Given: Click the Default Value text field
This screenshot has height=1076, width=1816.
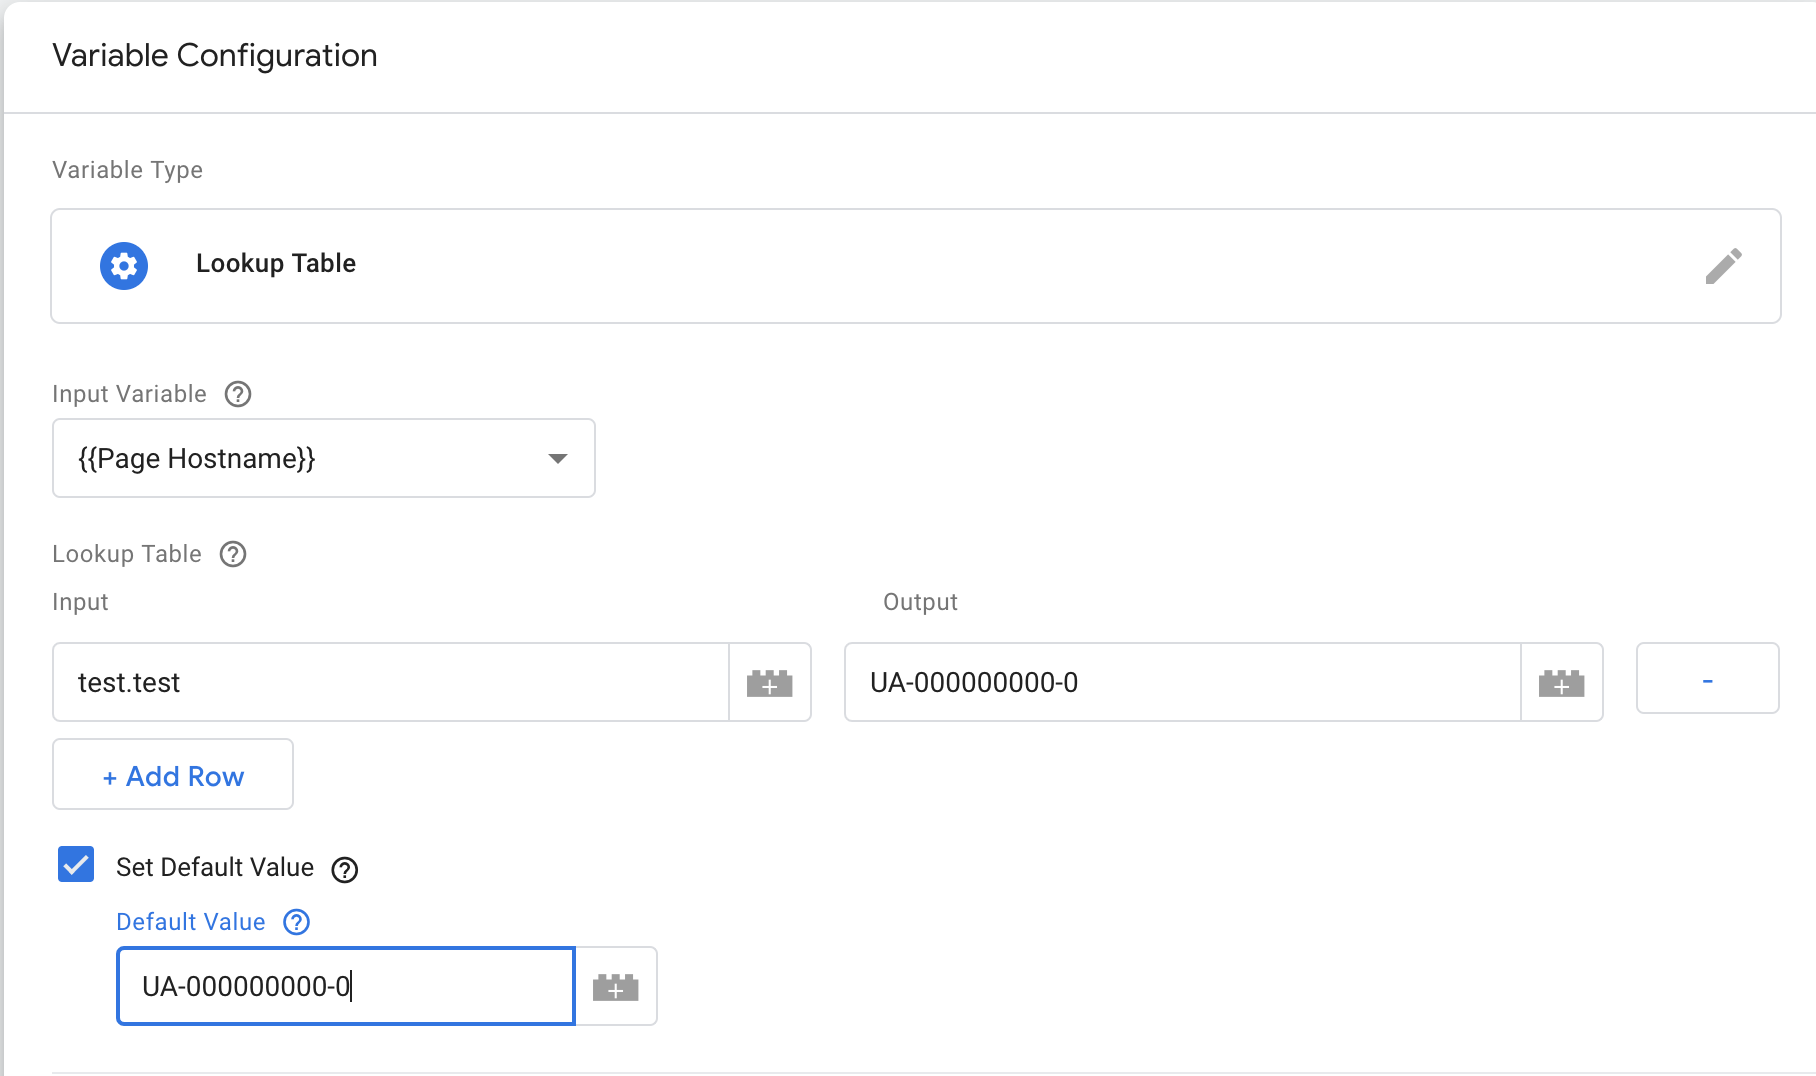Looking at the screenshot, I should click(x=346, y=986).
